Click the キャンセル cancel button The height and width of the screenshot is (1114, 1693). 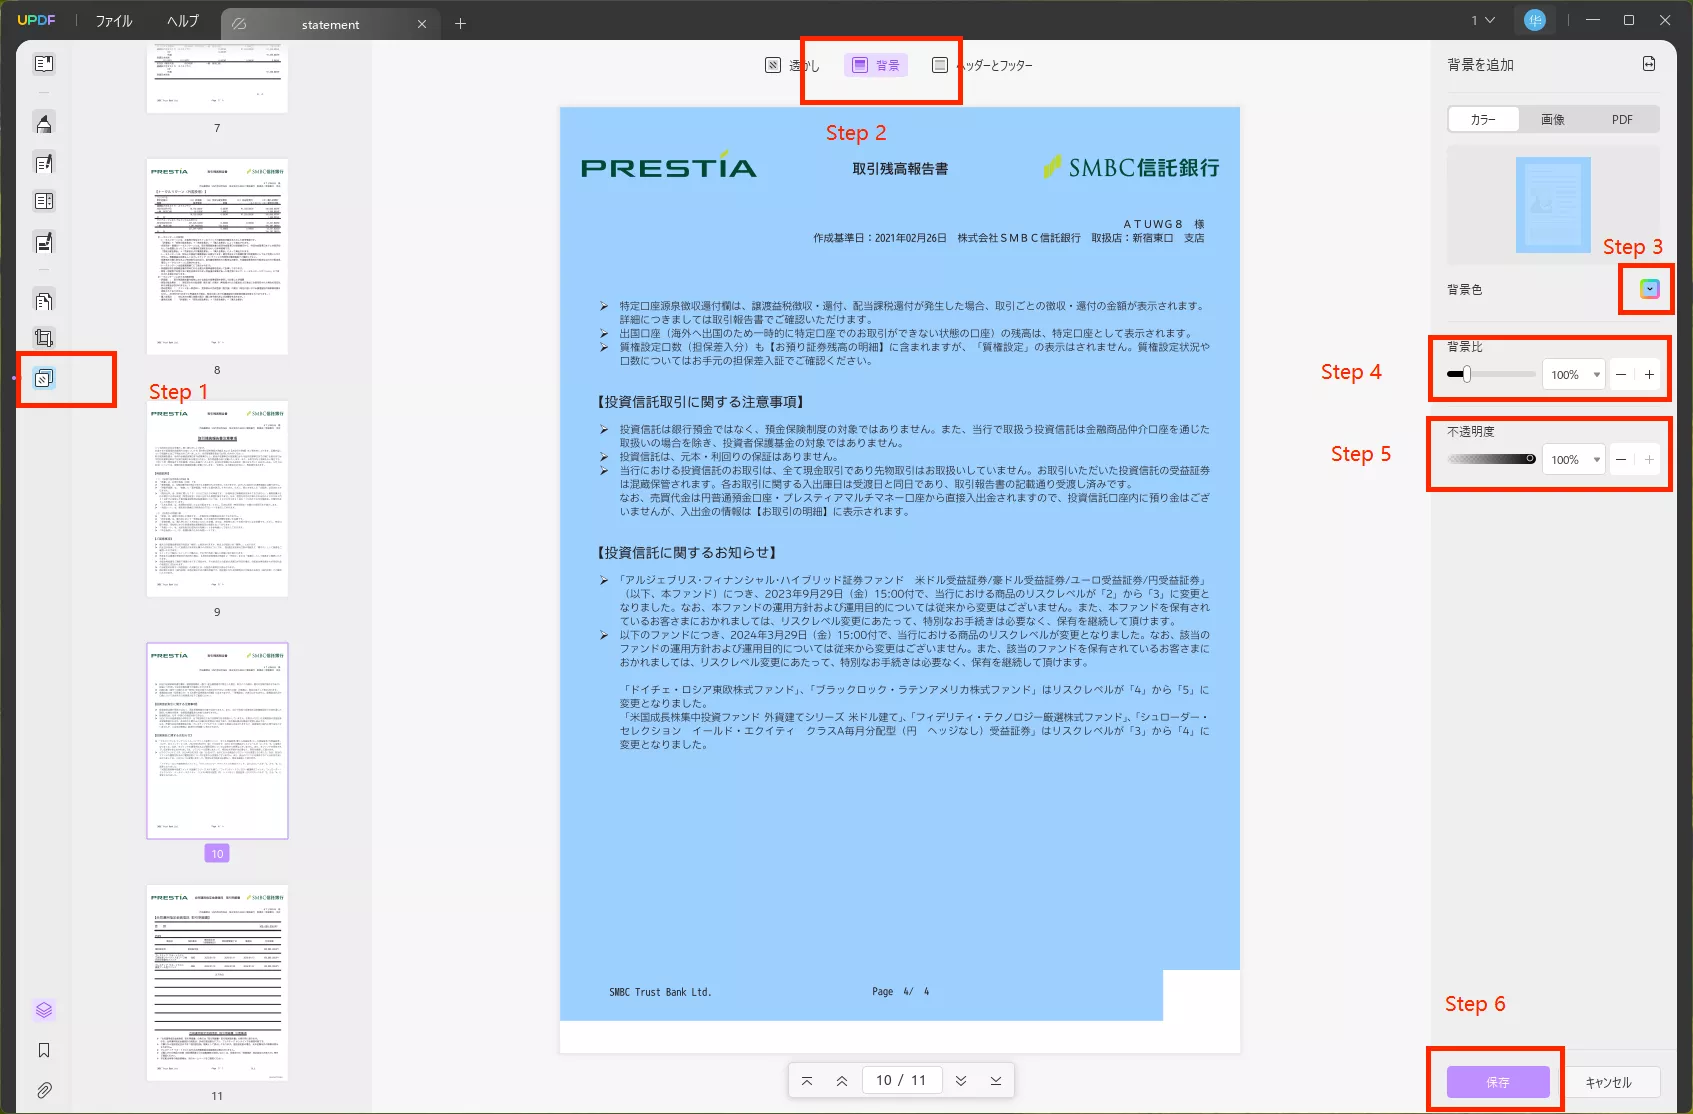pyautogui.click(x=1608, y=1082)
